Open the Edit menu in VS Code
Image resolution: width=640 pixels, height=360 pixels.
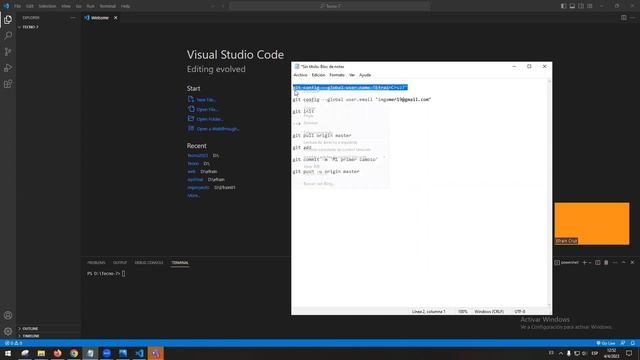(30, 6)
